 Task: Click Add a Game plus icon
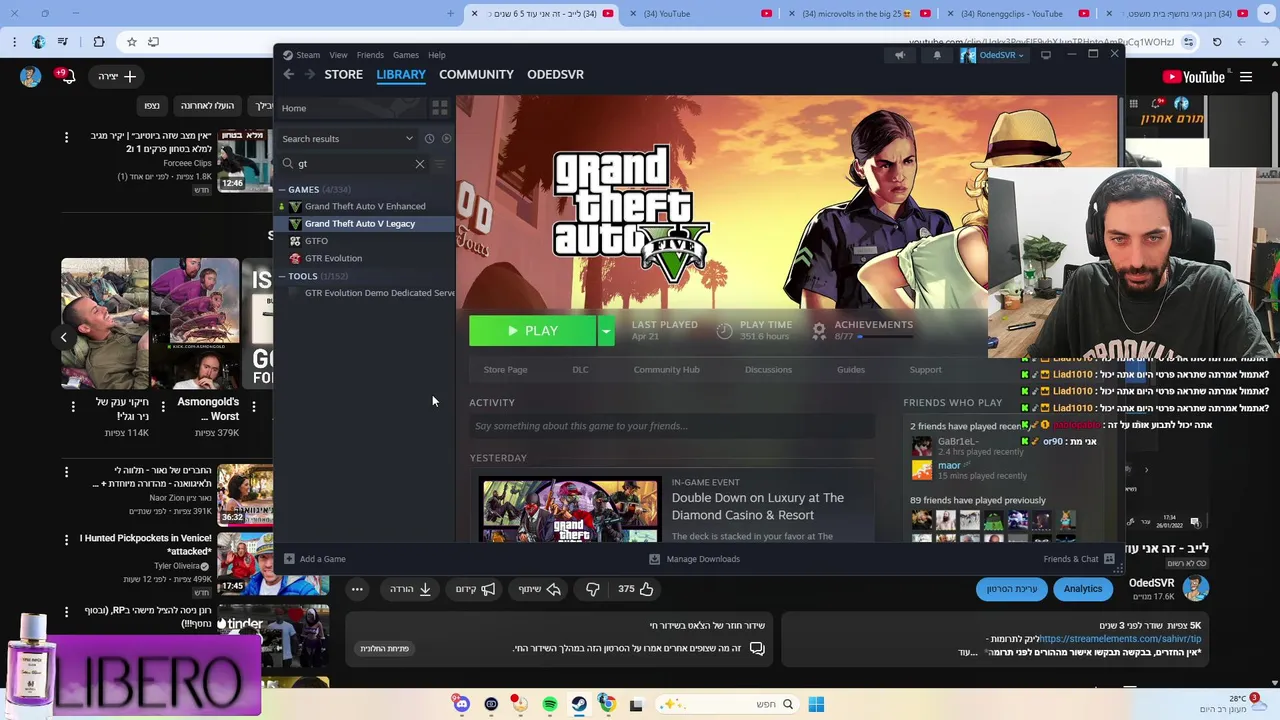[289, 559]
